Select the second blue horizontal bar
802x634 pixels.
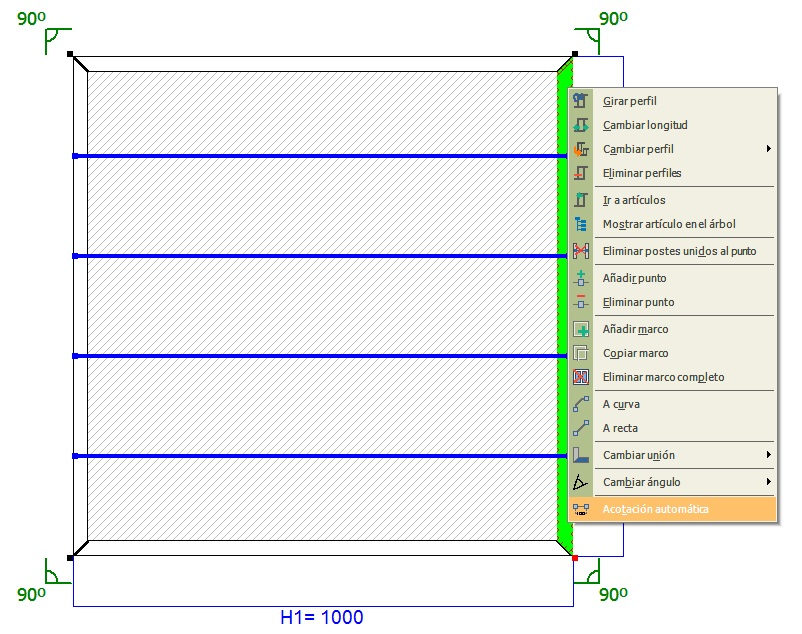320,256
